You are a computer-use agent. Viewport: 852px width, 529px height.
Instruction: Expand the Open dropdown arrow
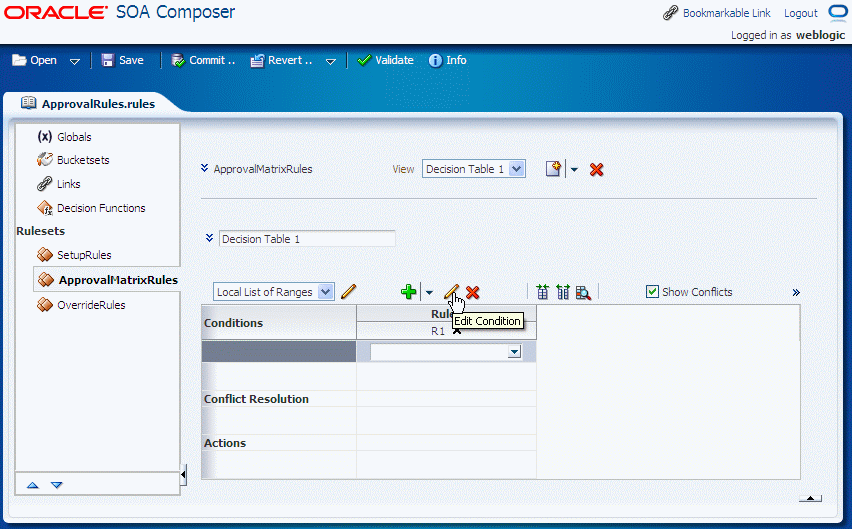point(75,61)
